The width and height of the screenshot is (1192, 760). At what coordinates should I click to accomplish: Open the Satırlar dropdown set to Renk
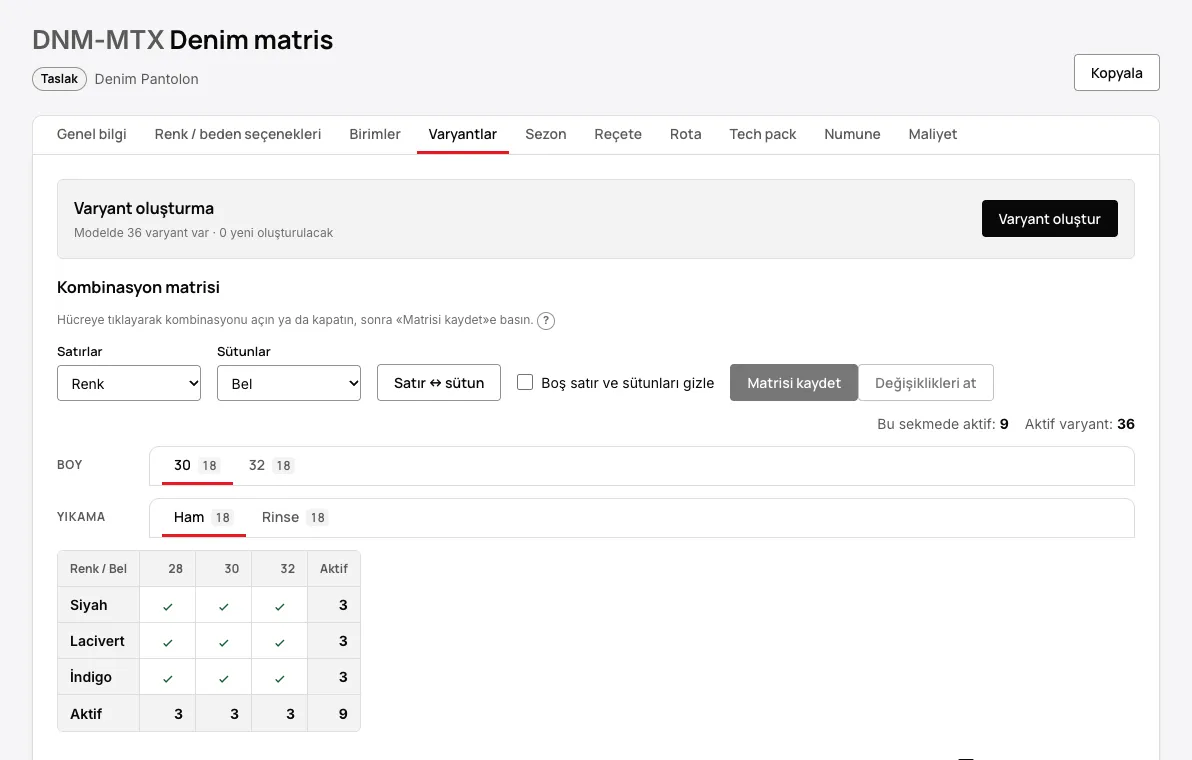129,383
